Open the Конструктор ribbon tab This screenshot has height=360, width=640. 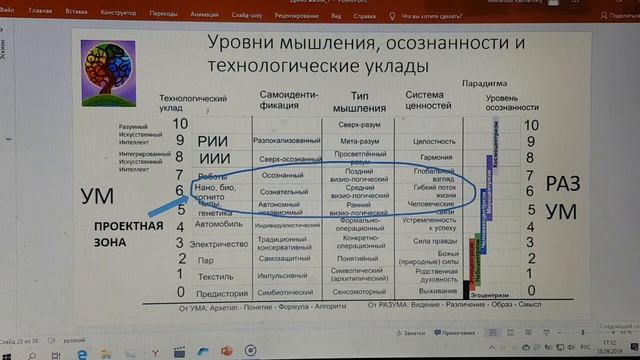click(x=118, y=13)
